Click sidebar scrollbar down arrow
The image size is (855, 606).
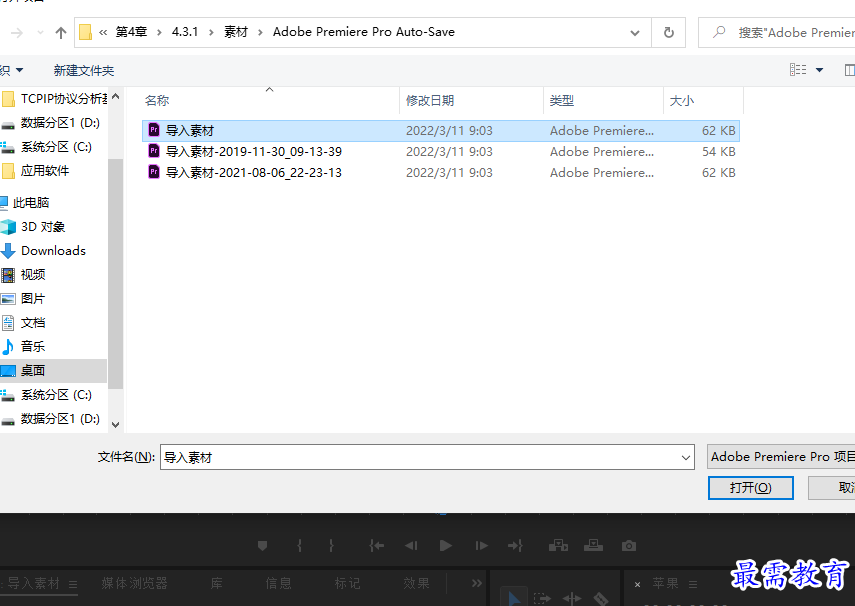[x=115, y=424]
